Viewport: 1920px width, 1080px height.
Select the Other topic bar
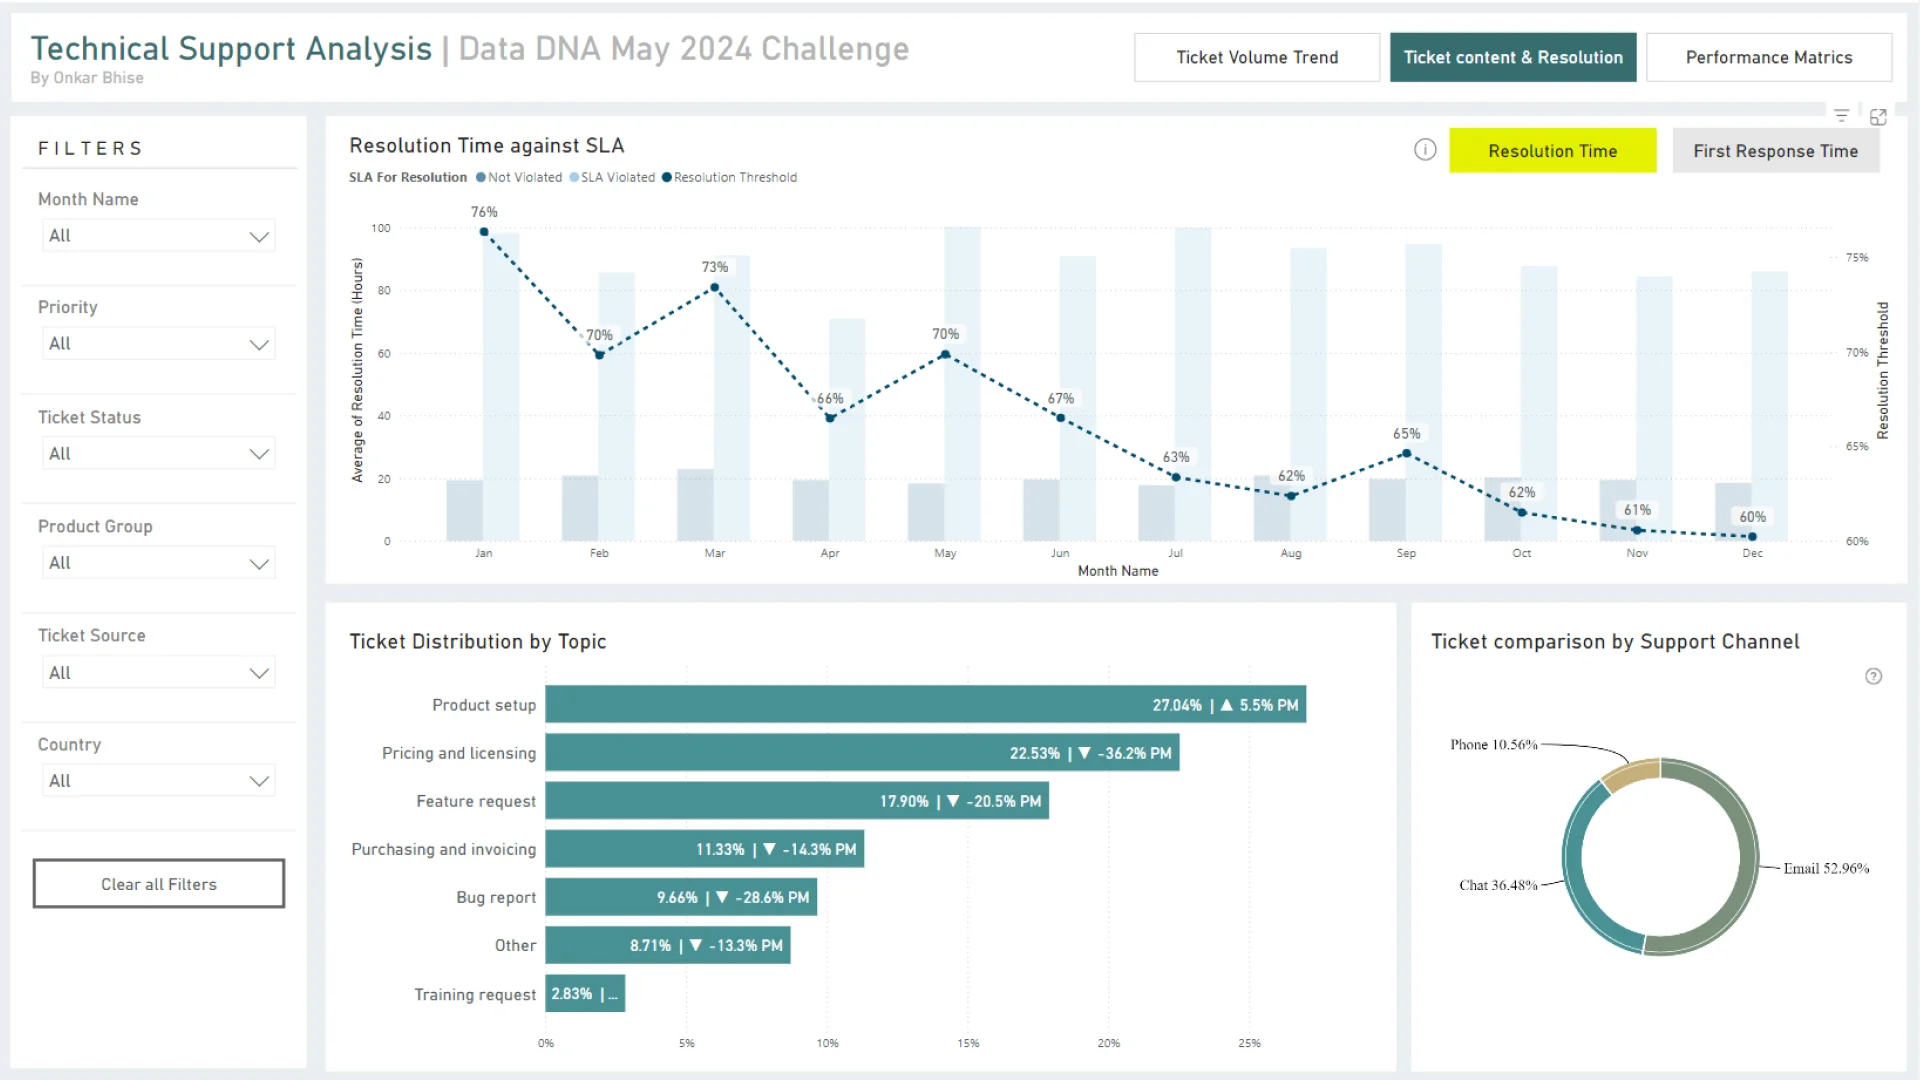click(x=668, y=945)
